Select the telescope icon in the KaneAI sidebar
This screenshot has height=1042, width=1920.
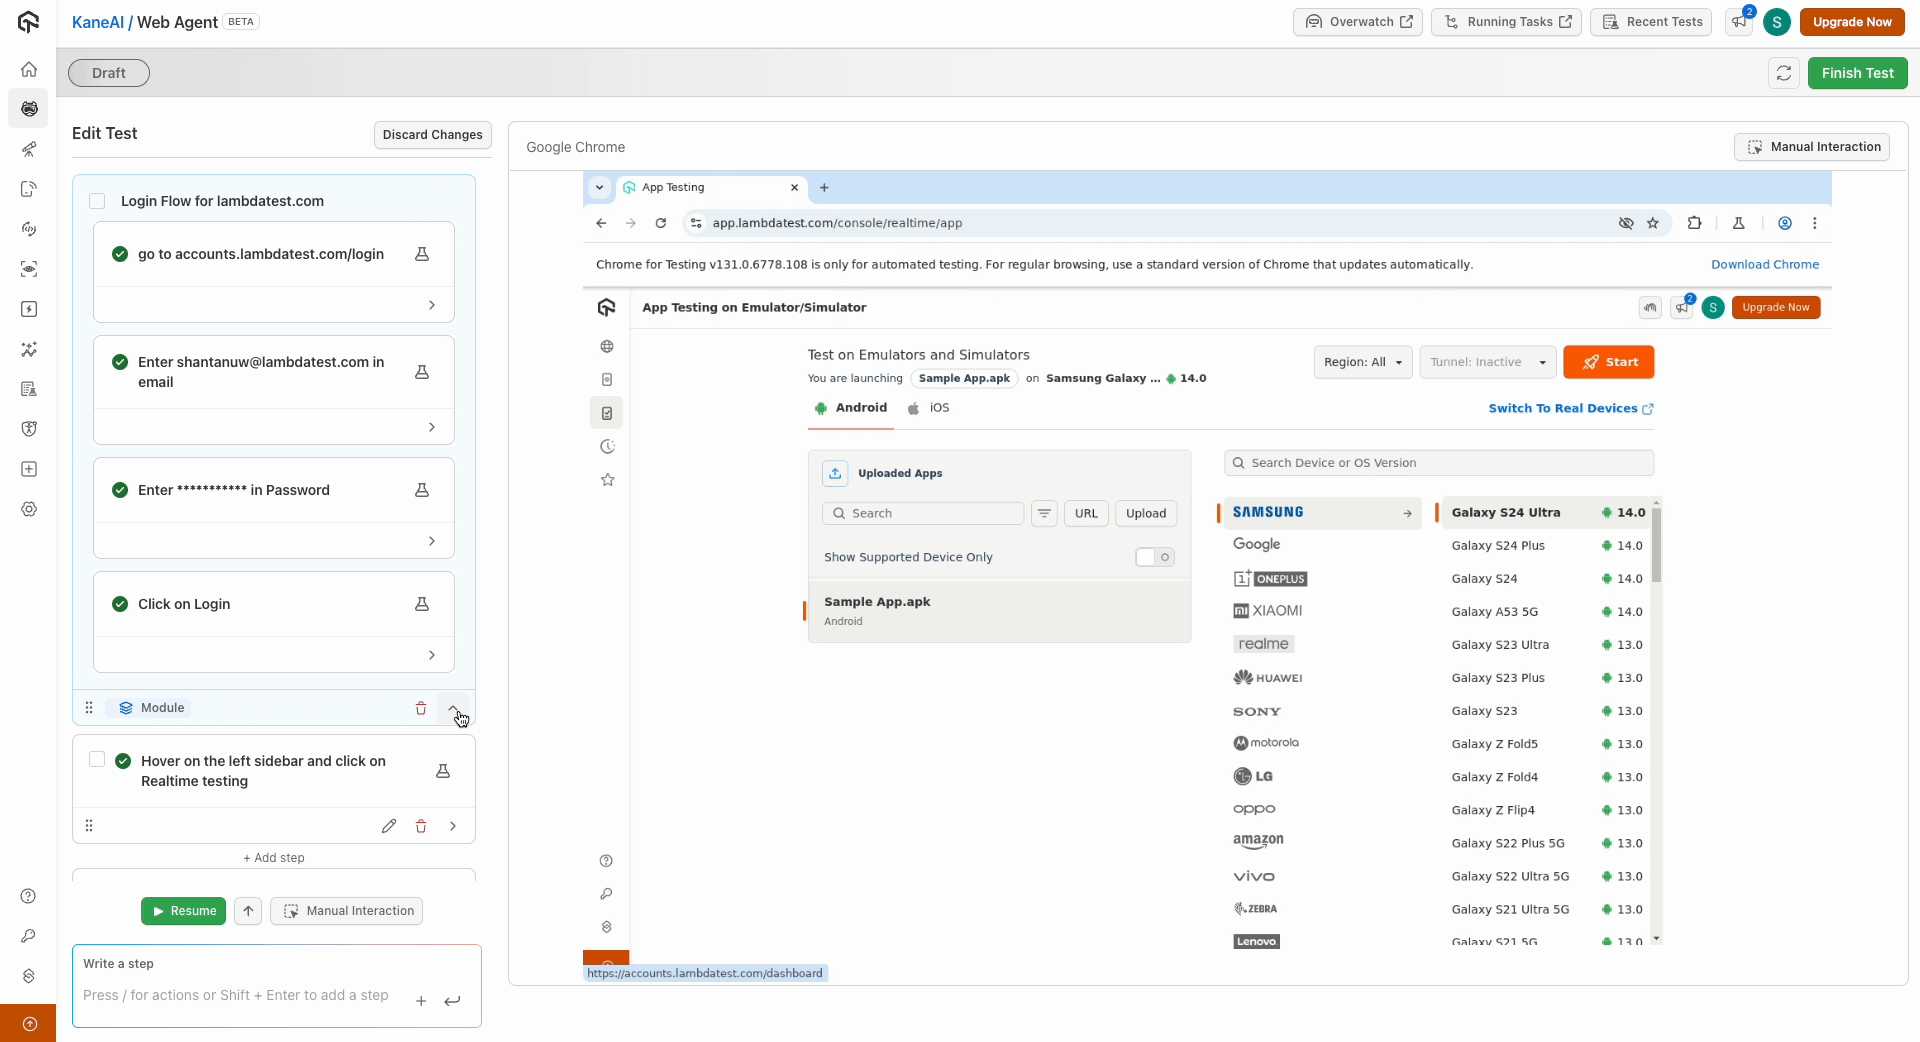tap(29, 150)
